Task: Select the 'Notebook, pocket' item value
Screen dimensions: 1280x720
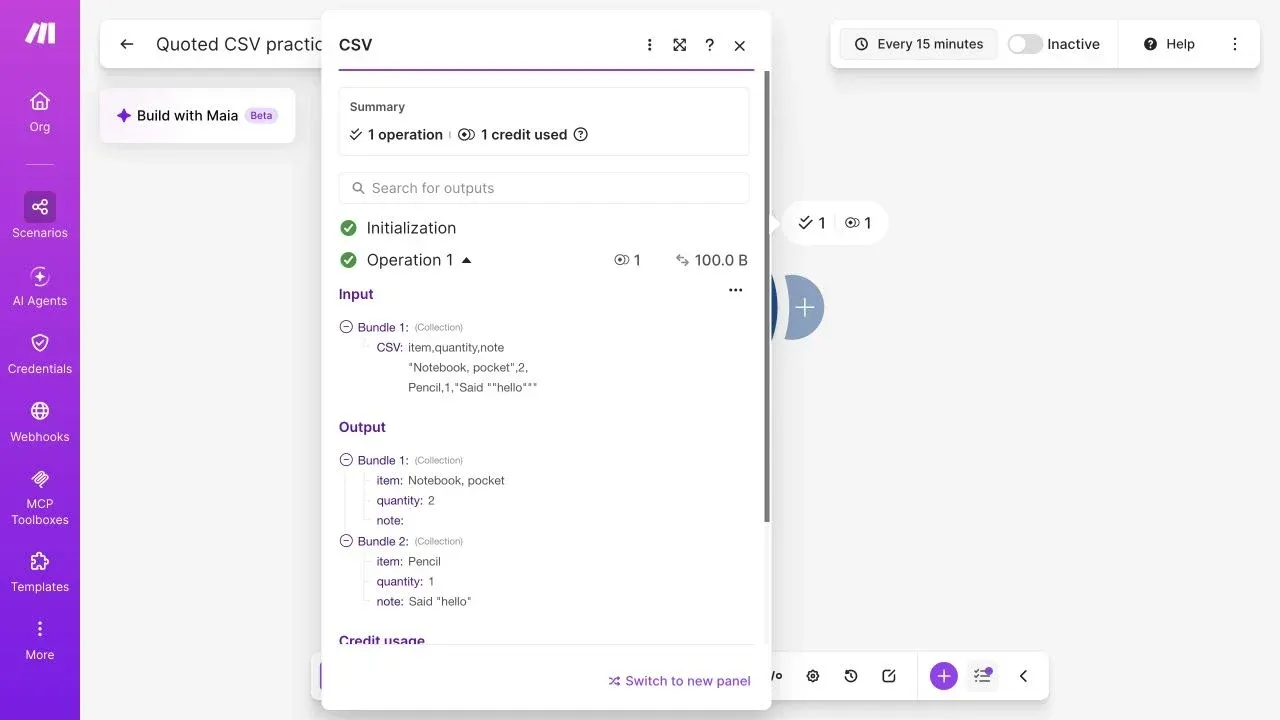Action: [456, 481]
